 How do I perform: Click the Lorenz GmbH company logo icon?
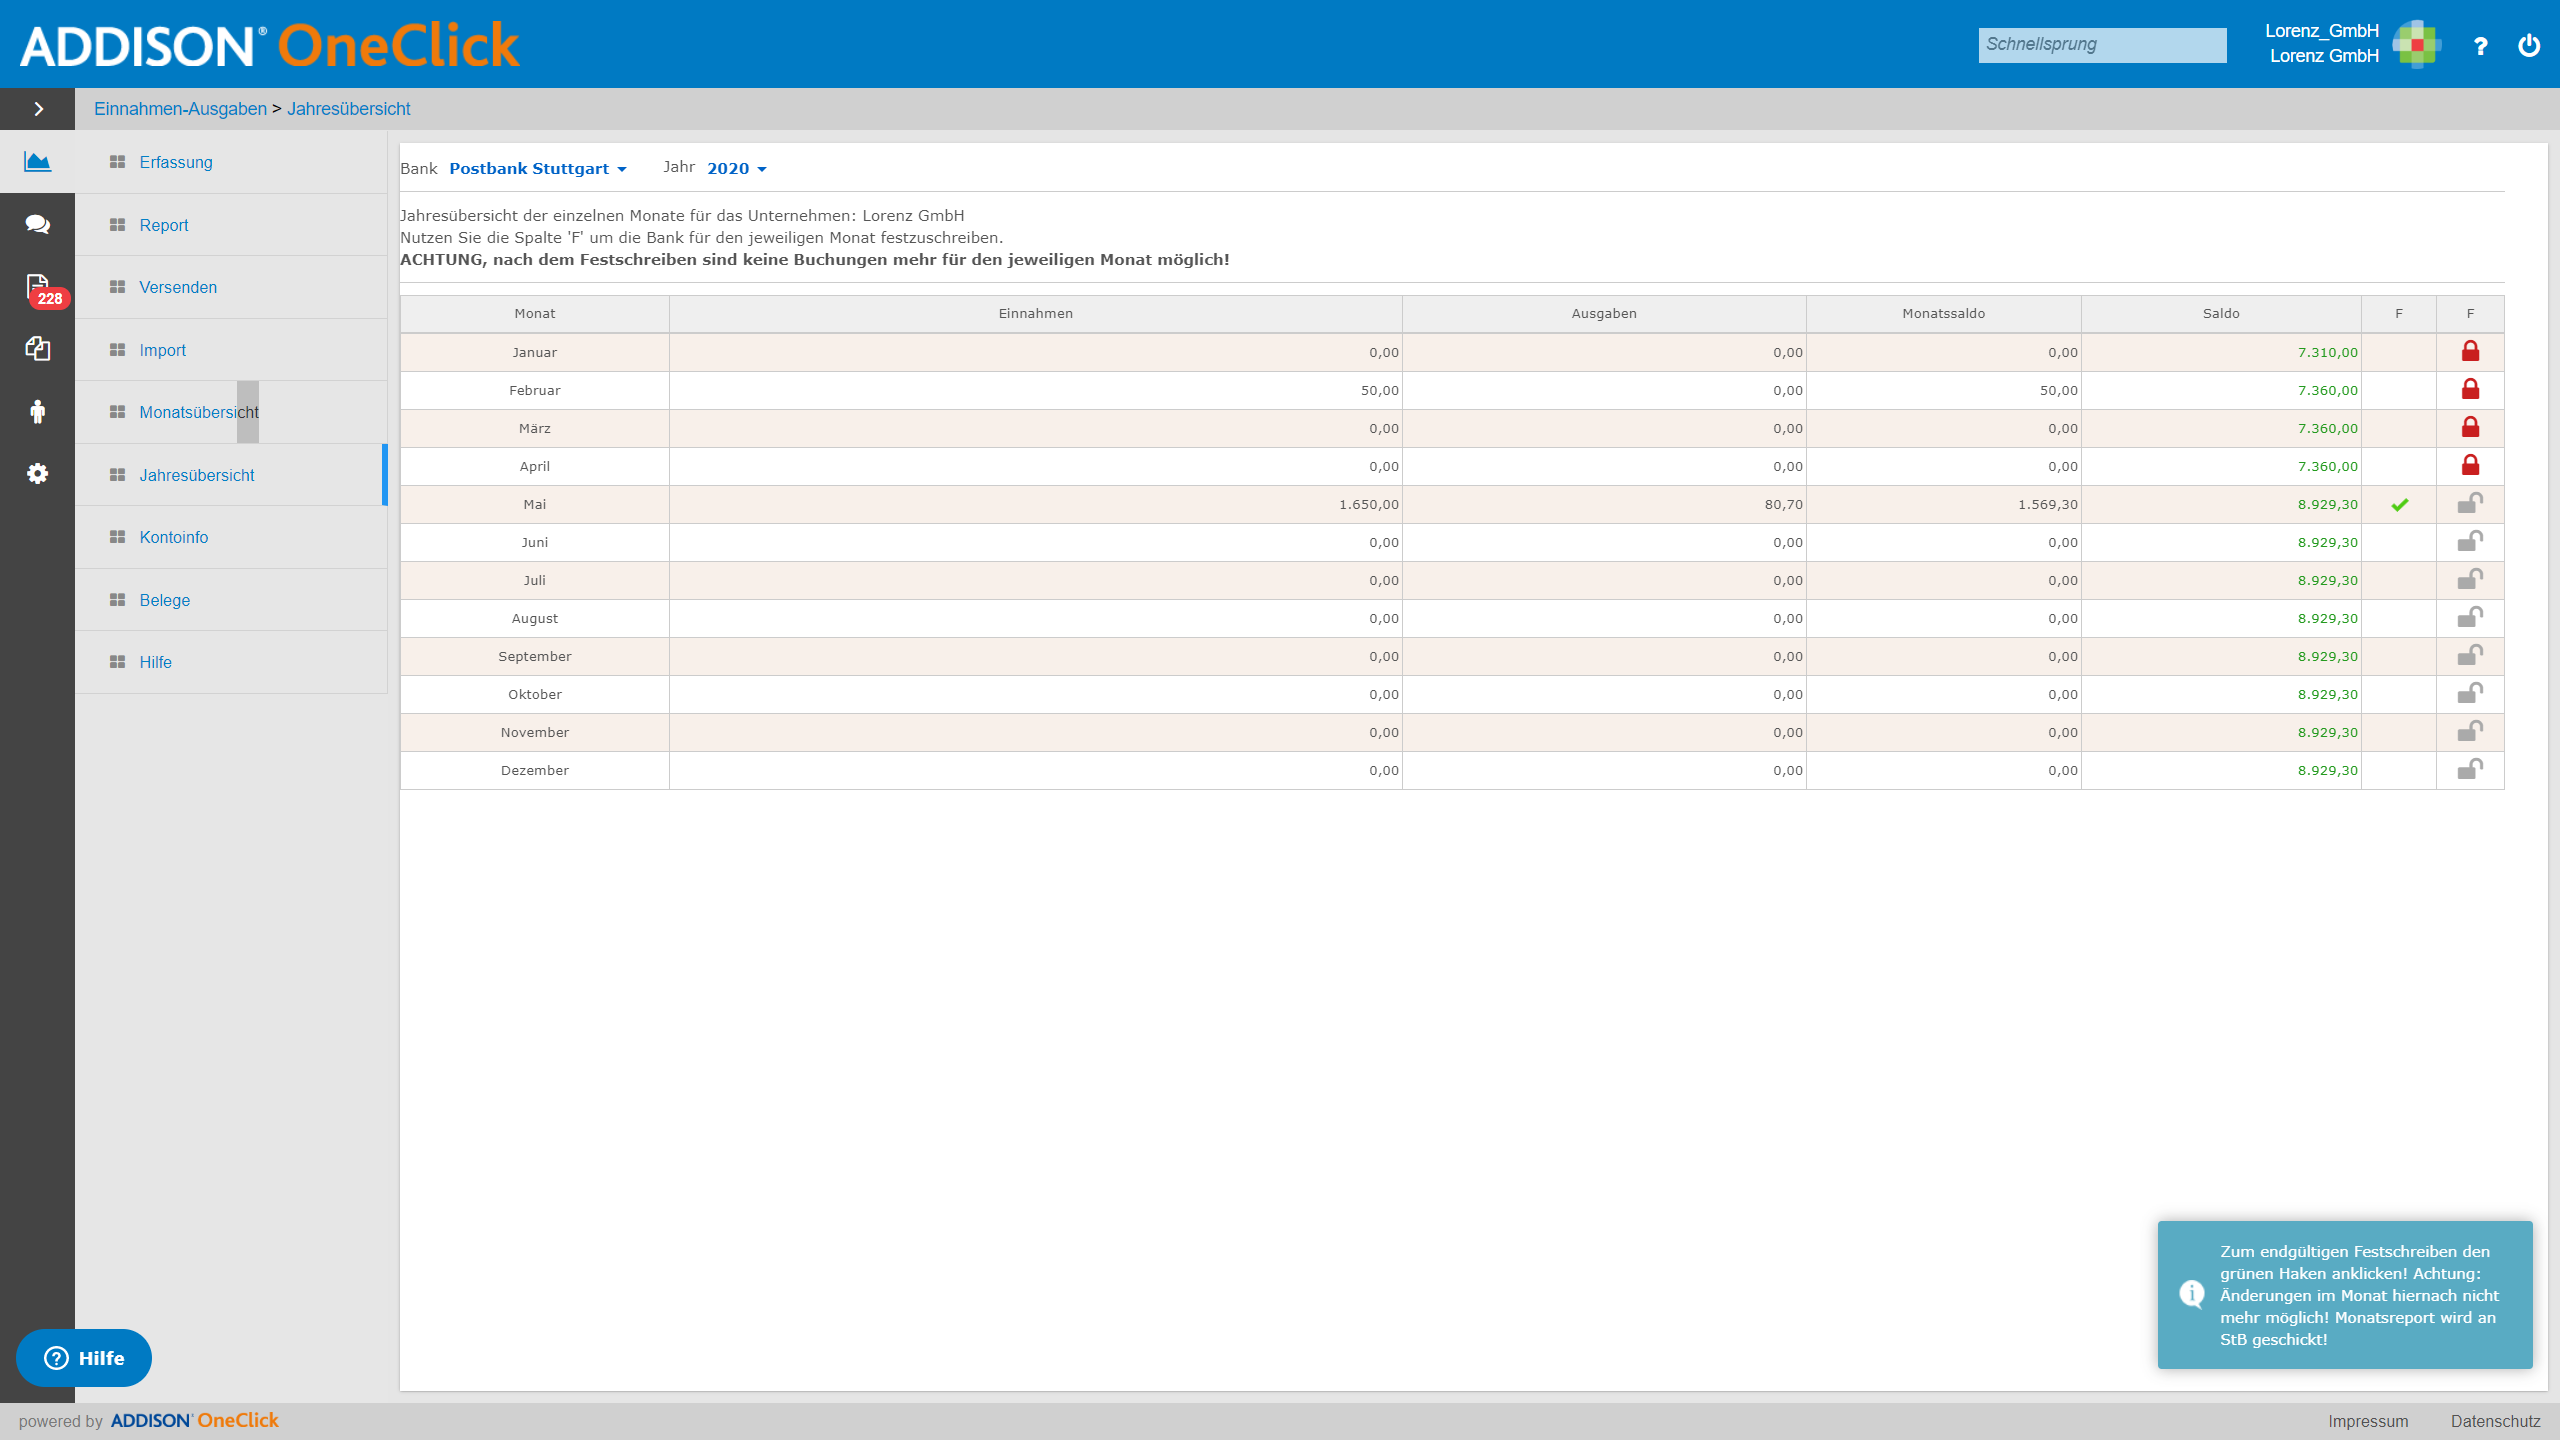point(2417,44)
